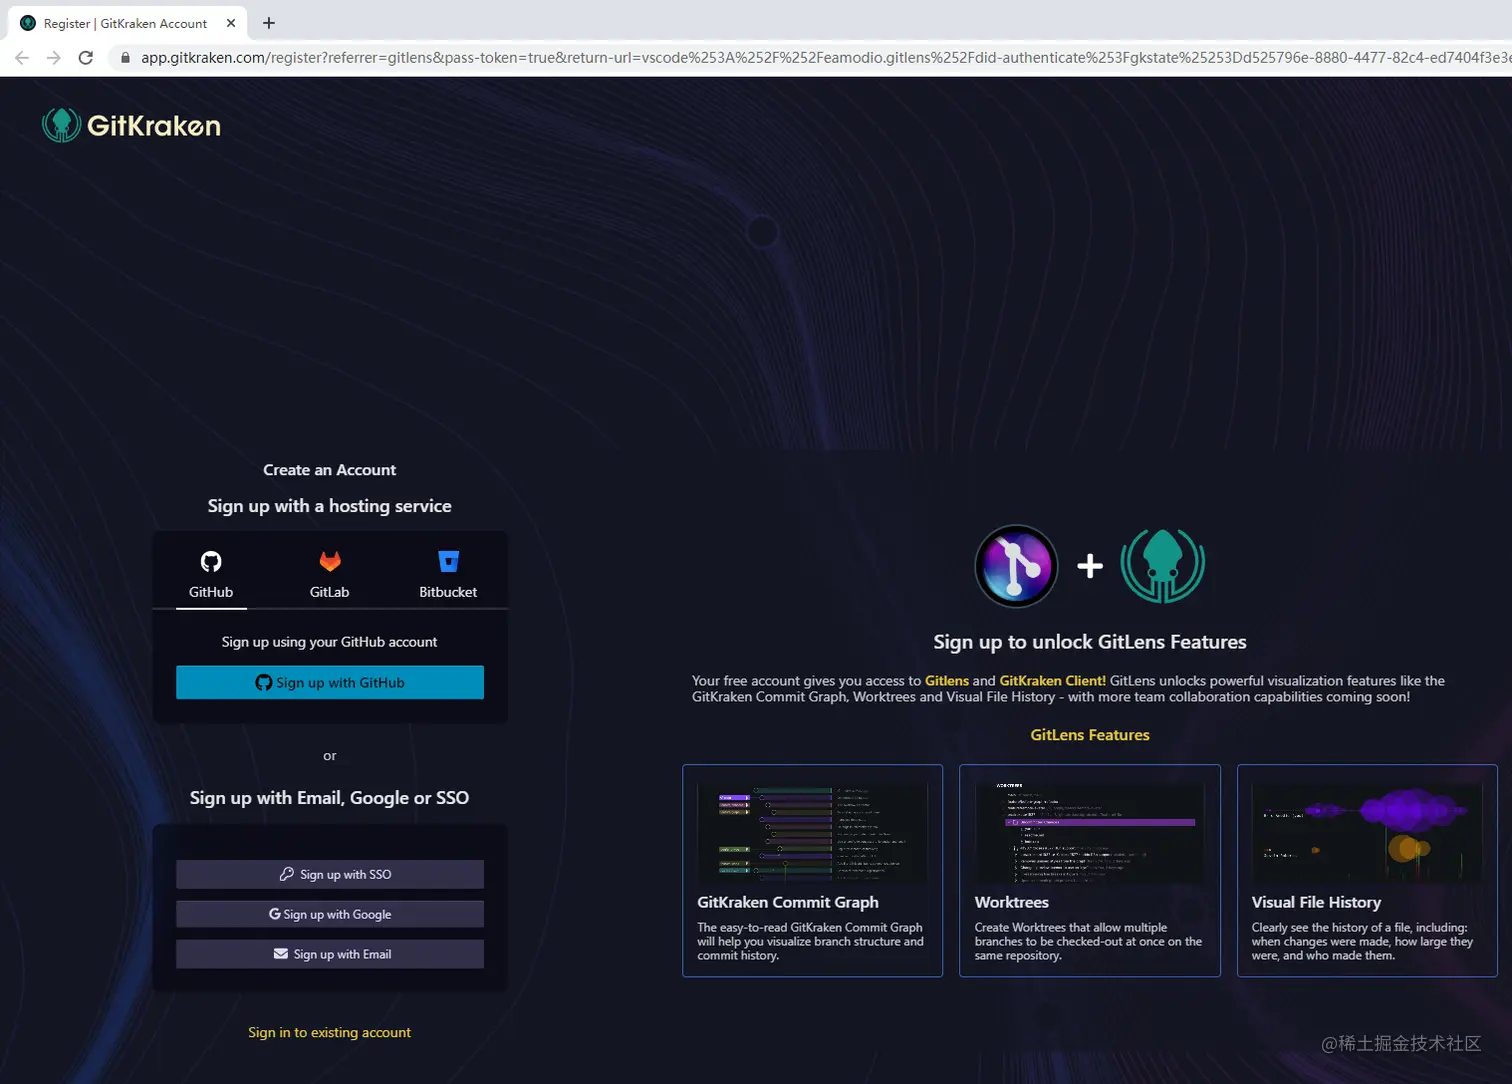
Task: Click the GitKraken Commit Graph heading
Action: coord(788,902)
